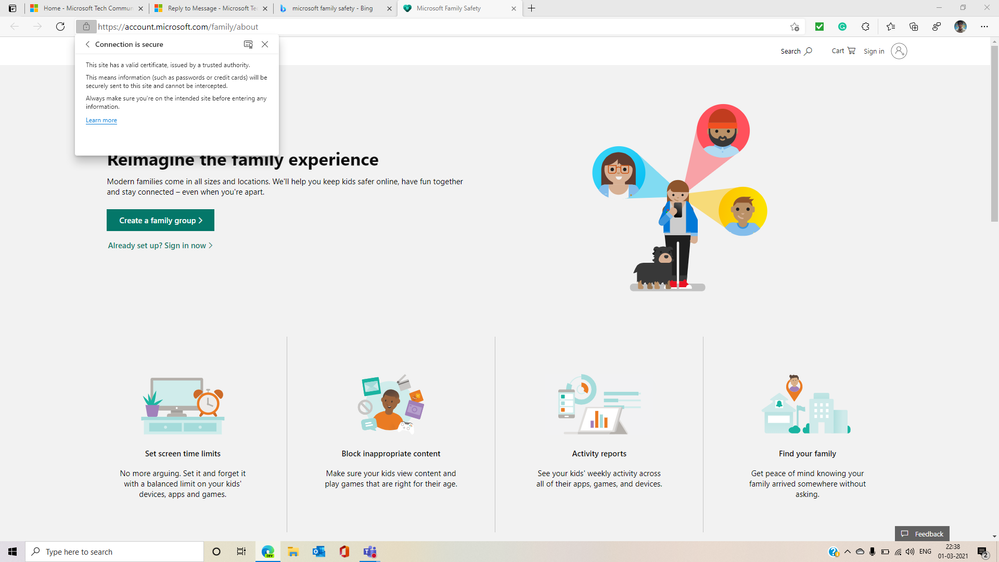Click the ENG language indicator

click(925, 552)
